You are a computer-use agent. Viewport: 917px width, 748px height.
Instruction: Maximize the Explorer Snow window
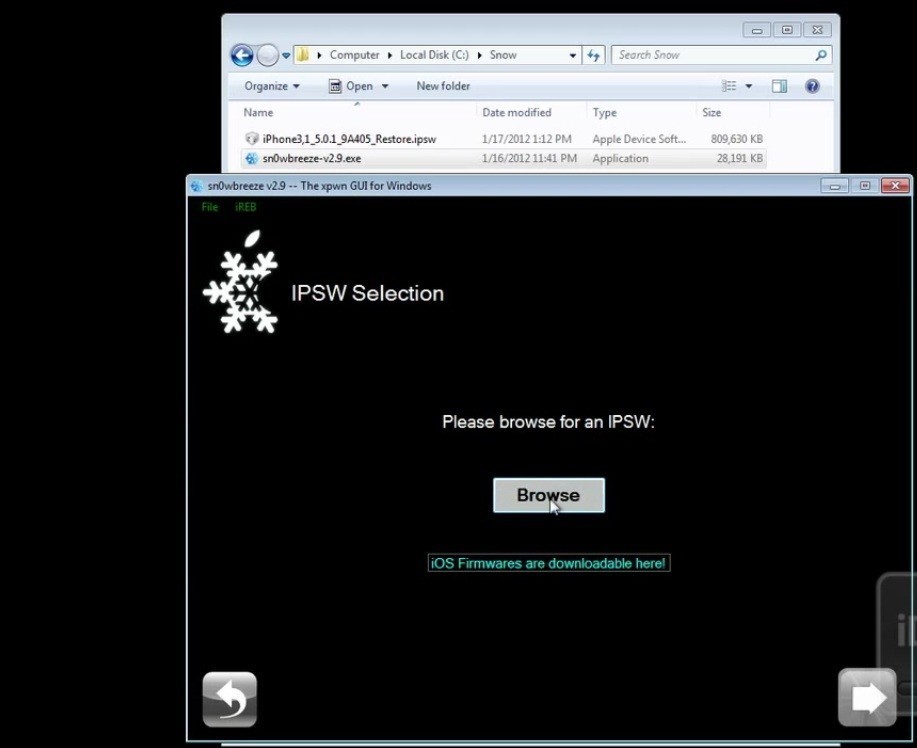(x=787, y=30)
